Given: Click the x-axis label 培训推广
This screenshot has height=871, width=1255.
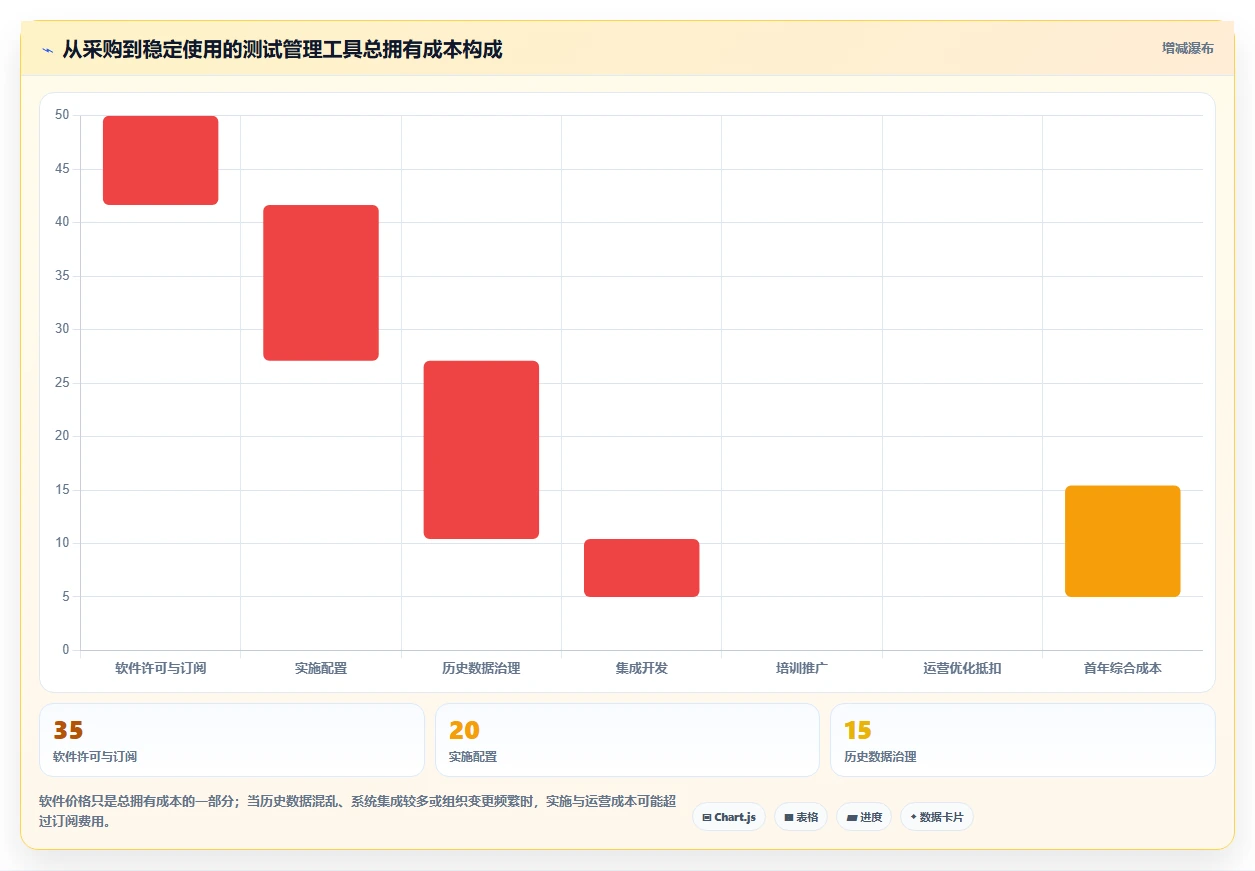Looking at the screenshot, I should tap(802, 668).
